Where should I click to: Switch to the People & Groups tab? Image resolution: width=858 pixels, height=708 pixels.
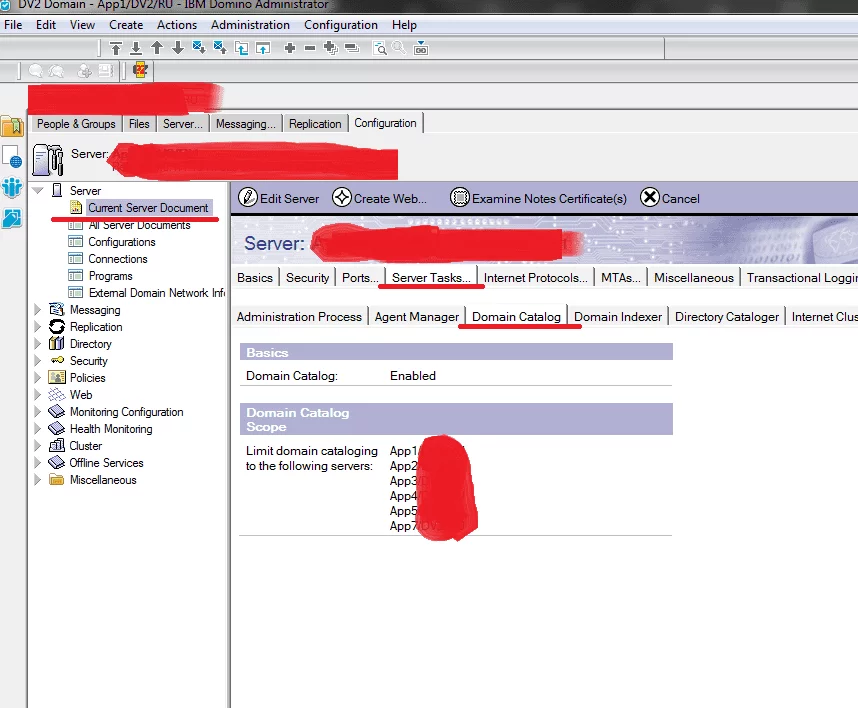coord(76,124)
